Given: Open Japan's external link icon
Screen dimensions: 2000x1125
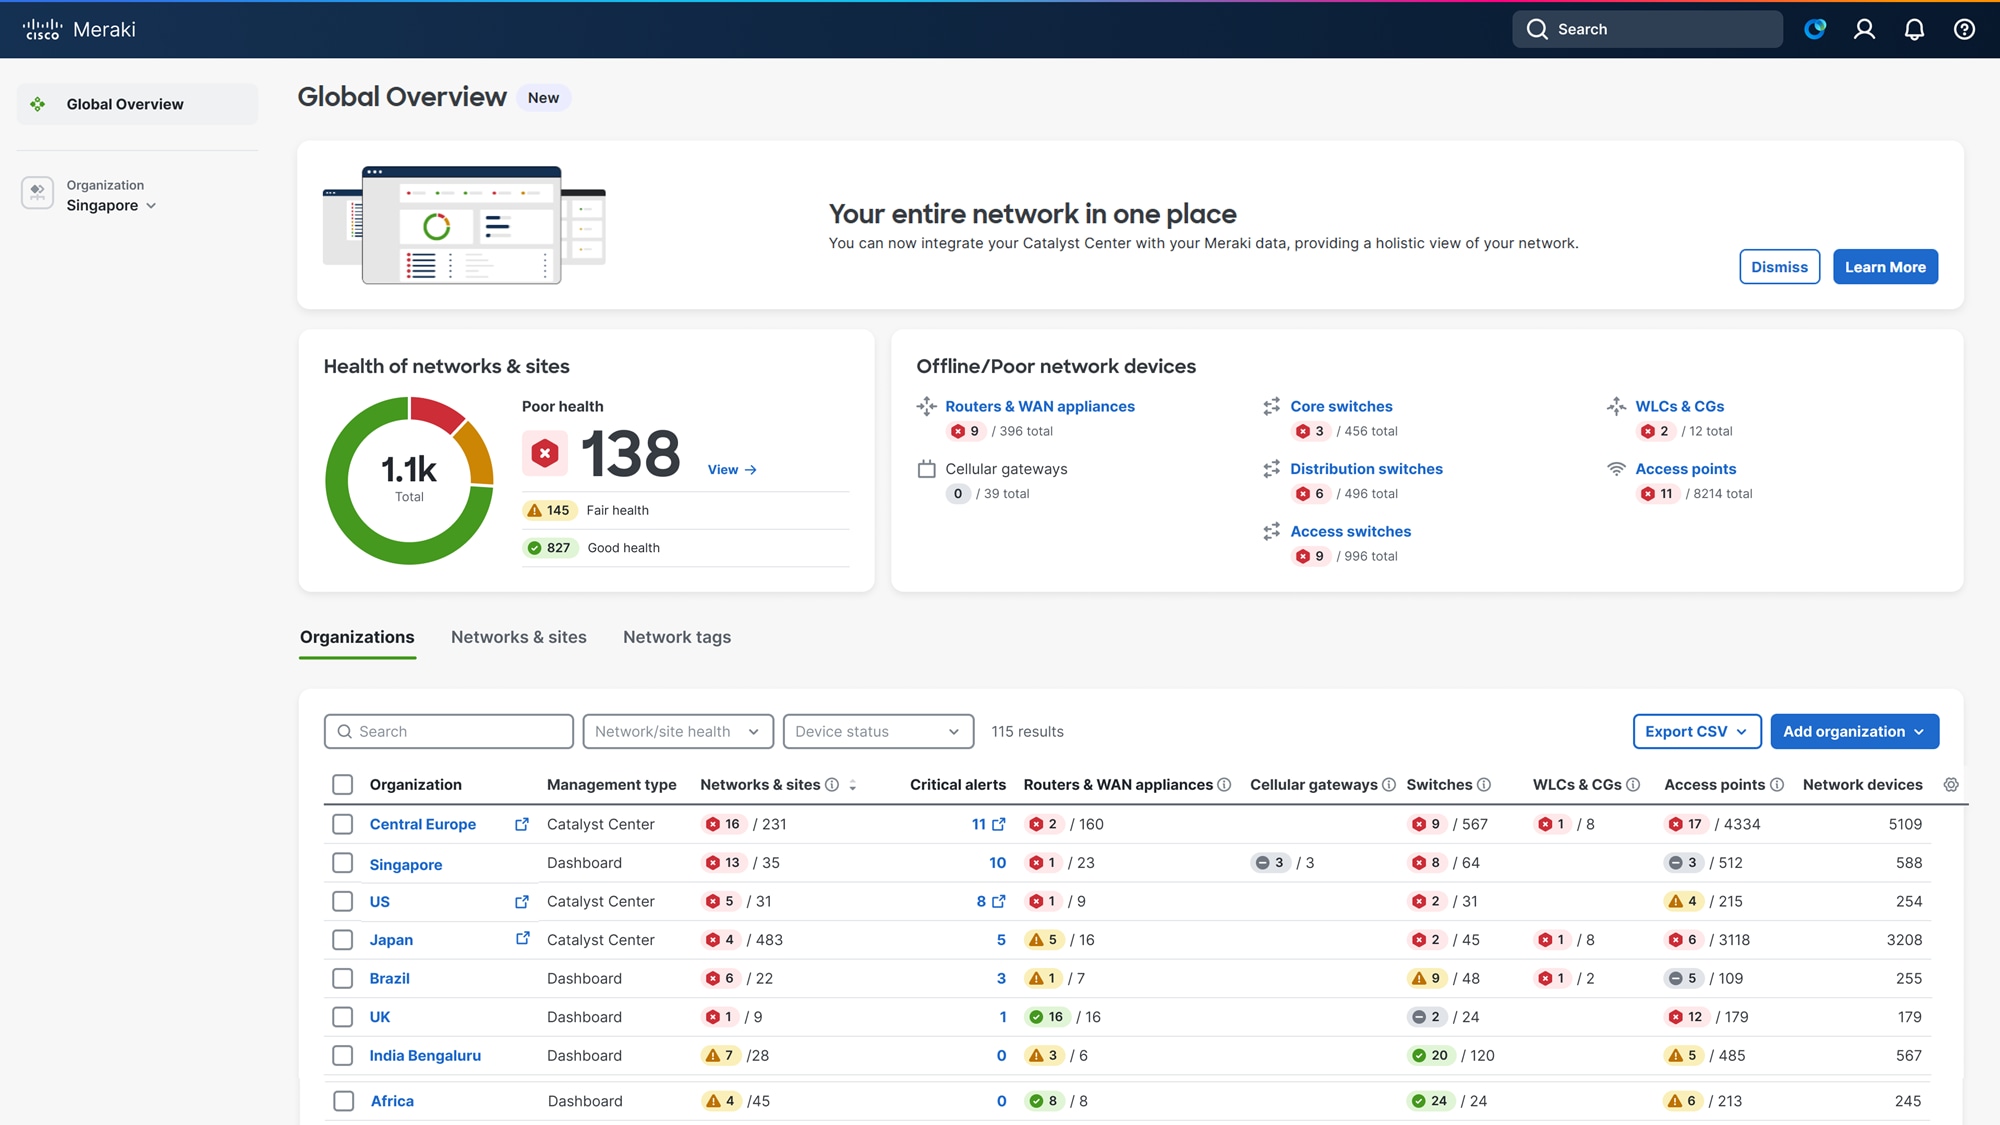Looking at the screenshot, I should (523, 938).
